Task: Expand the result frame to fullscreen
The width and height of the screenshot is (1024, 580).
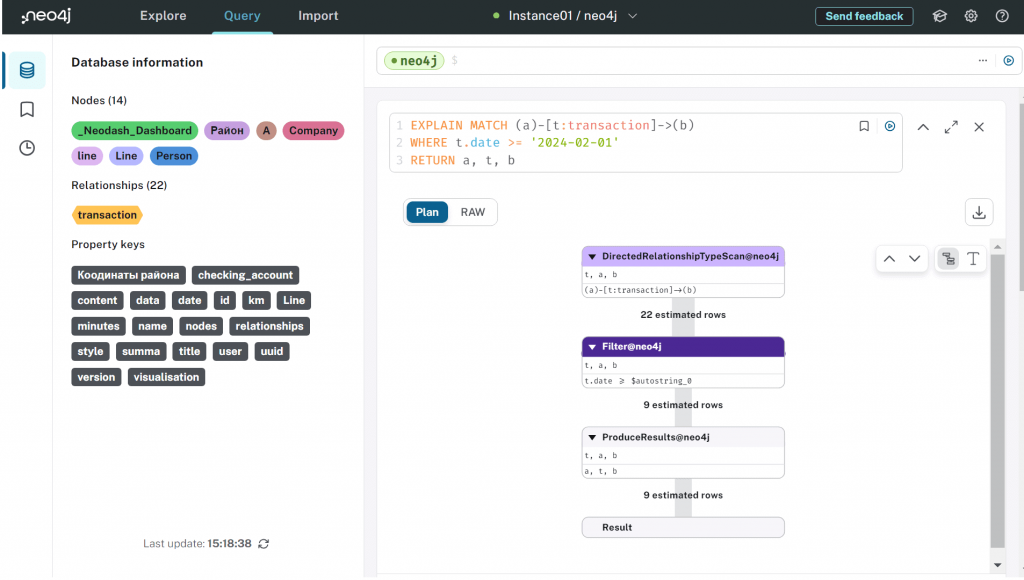Action: [951, 127]
